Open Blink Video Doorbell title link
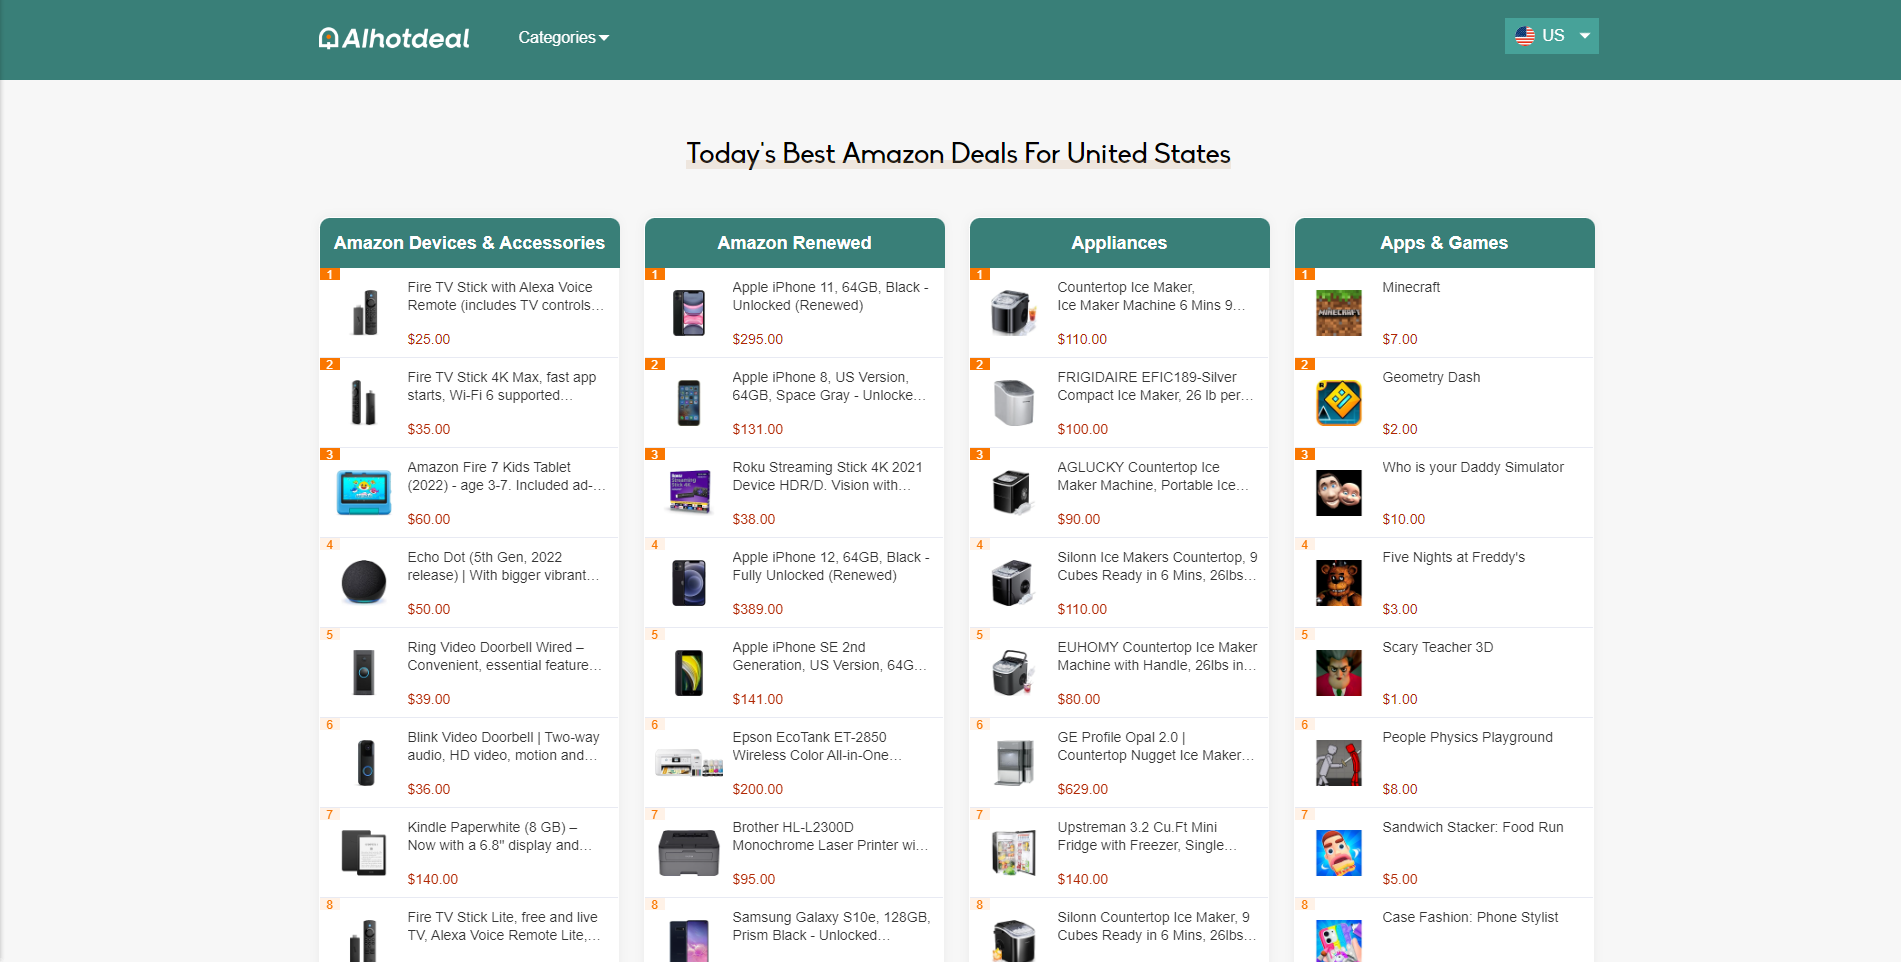The width and height of the screenshot is (1901, 962). 503,746
